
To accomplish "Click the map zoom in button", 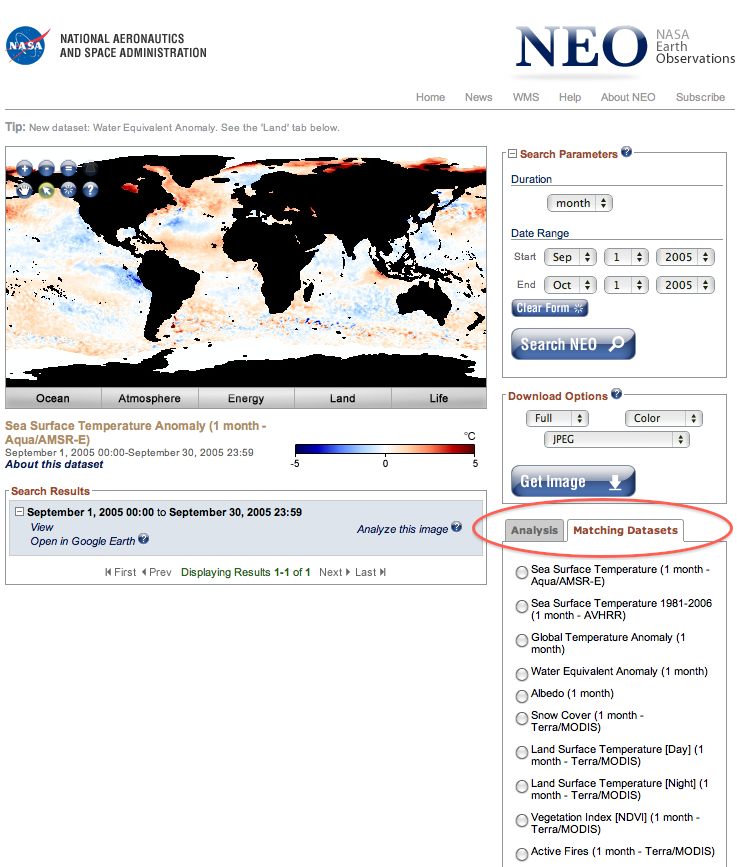I will (x=24, y=168).
